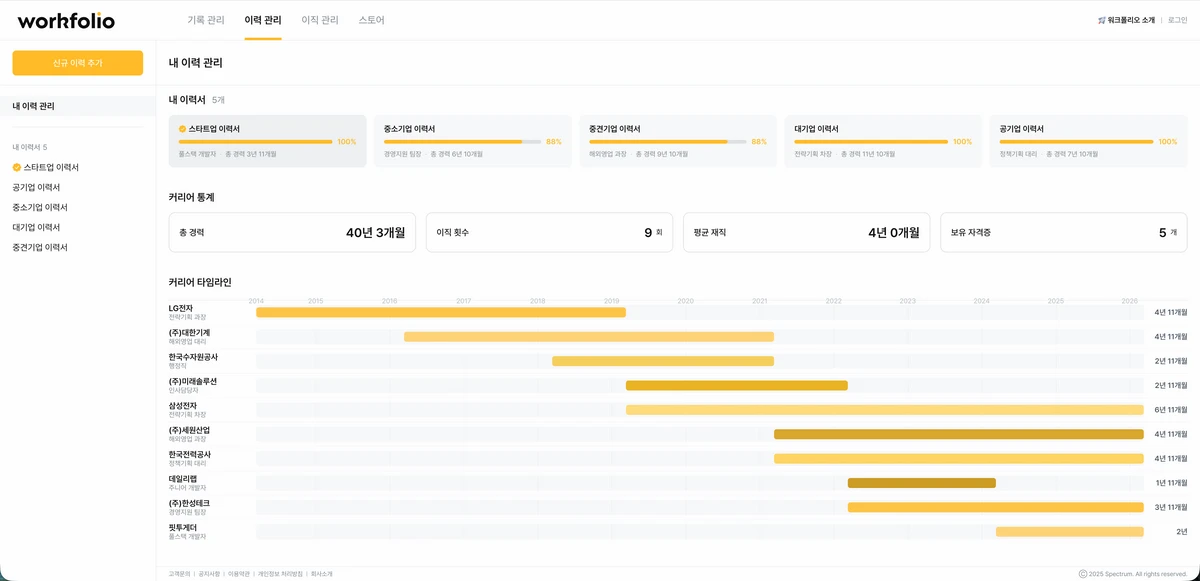Image resolution: width=1200 pixels, height=581 pixels.
Task: Go to the 이직 관리 tab
Action: click(320, 20)
